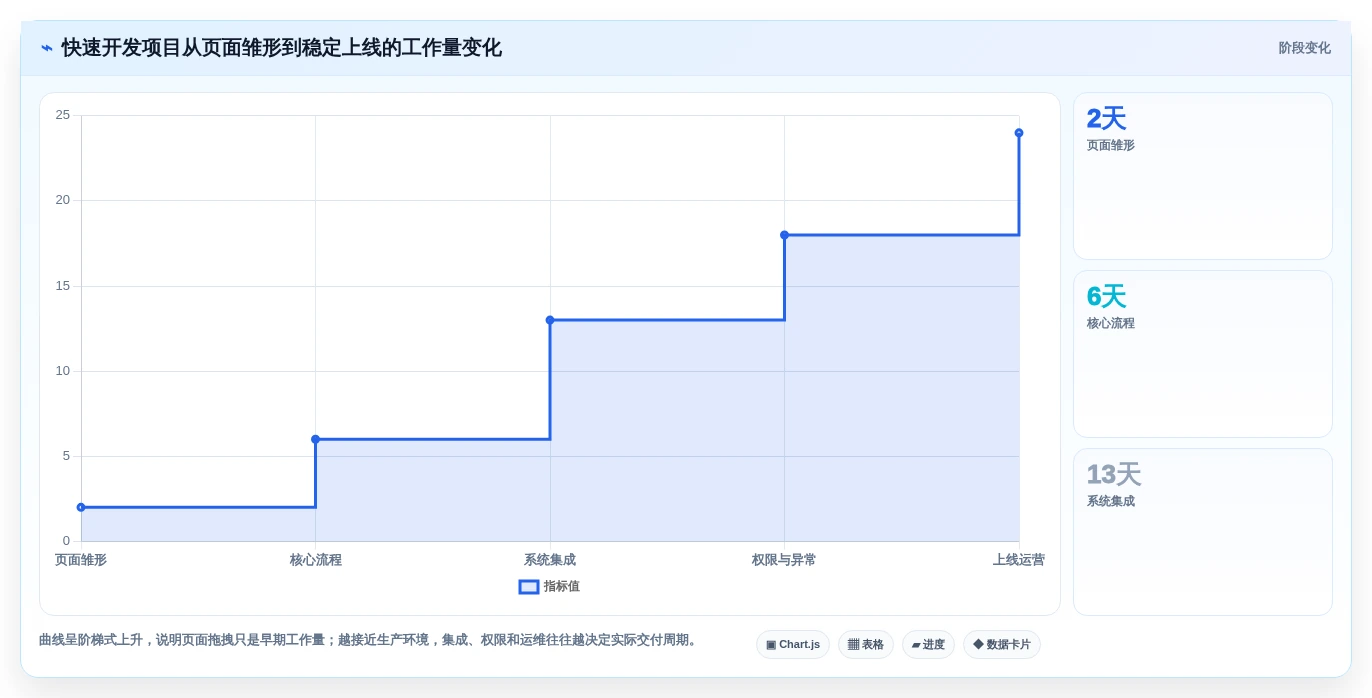Click the lightning icon beside the title
The image size is (1372, 698).
click(47, 48)
